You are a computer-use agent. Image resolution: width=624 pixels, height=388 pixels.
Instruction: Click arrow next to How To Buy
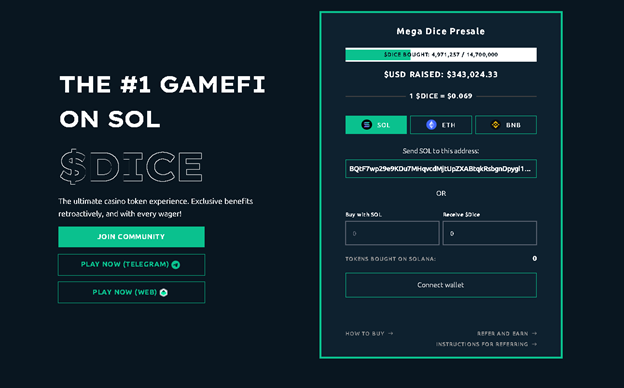pyautogui.click(x=390, y=333)
